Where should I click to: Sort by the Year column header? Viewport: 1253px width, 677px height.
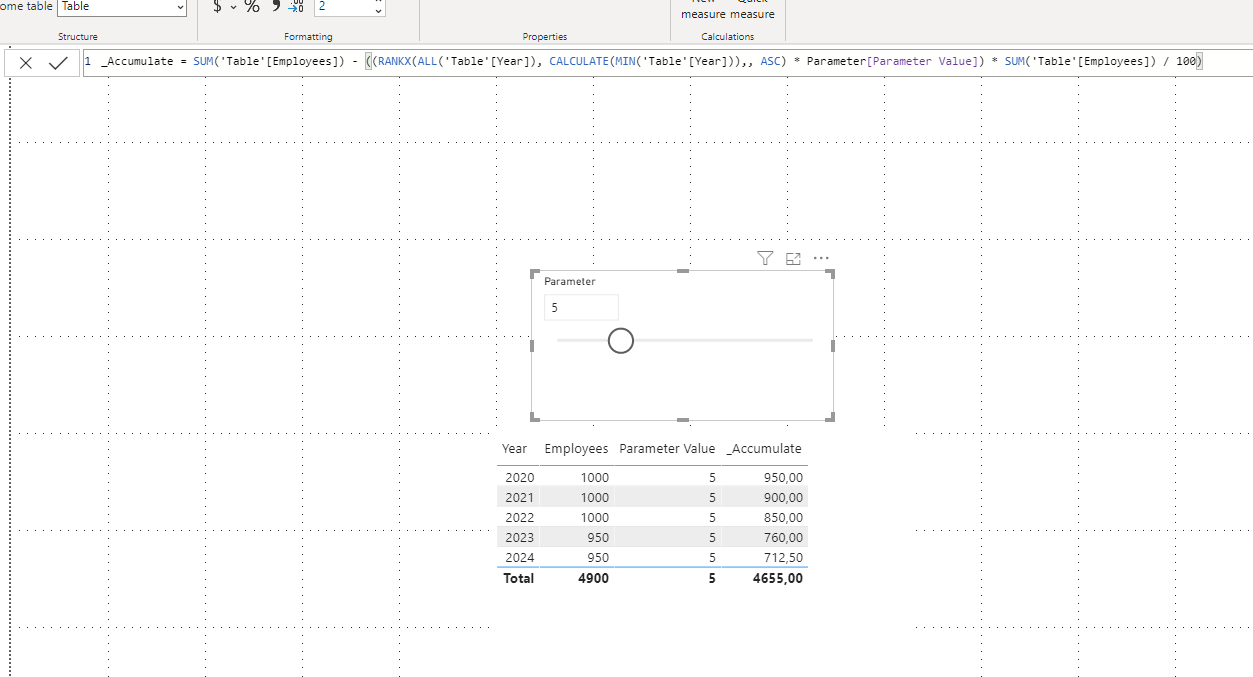[515, 449]
